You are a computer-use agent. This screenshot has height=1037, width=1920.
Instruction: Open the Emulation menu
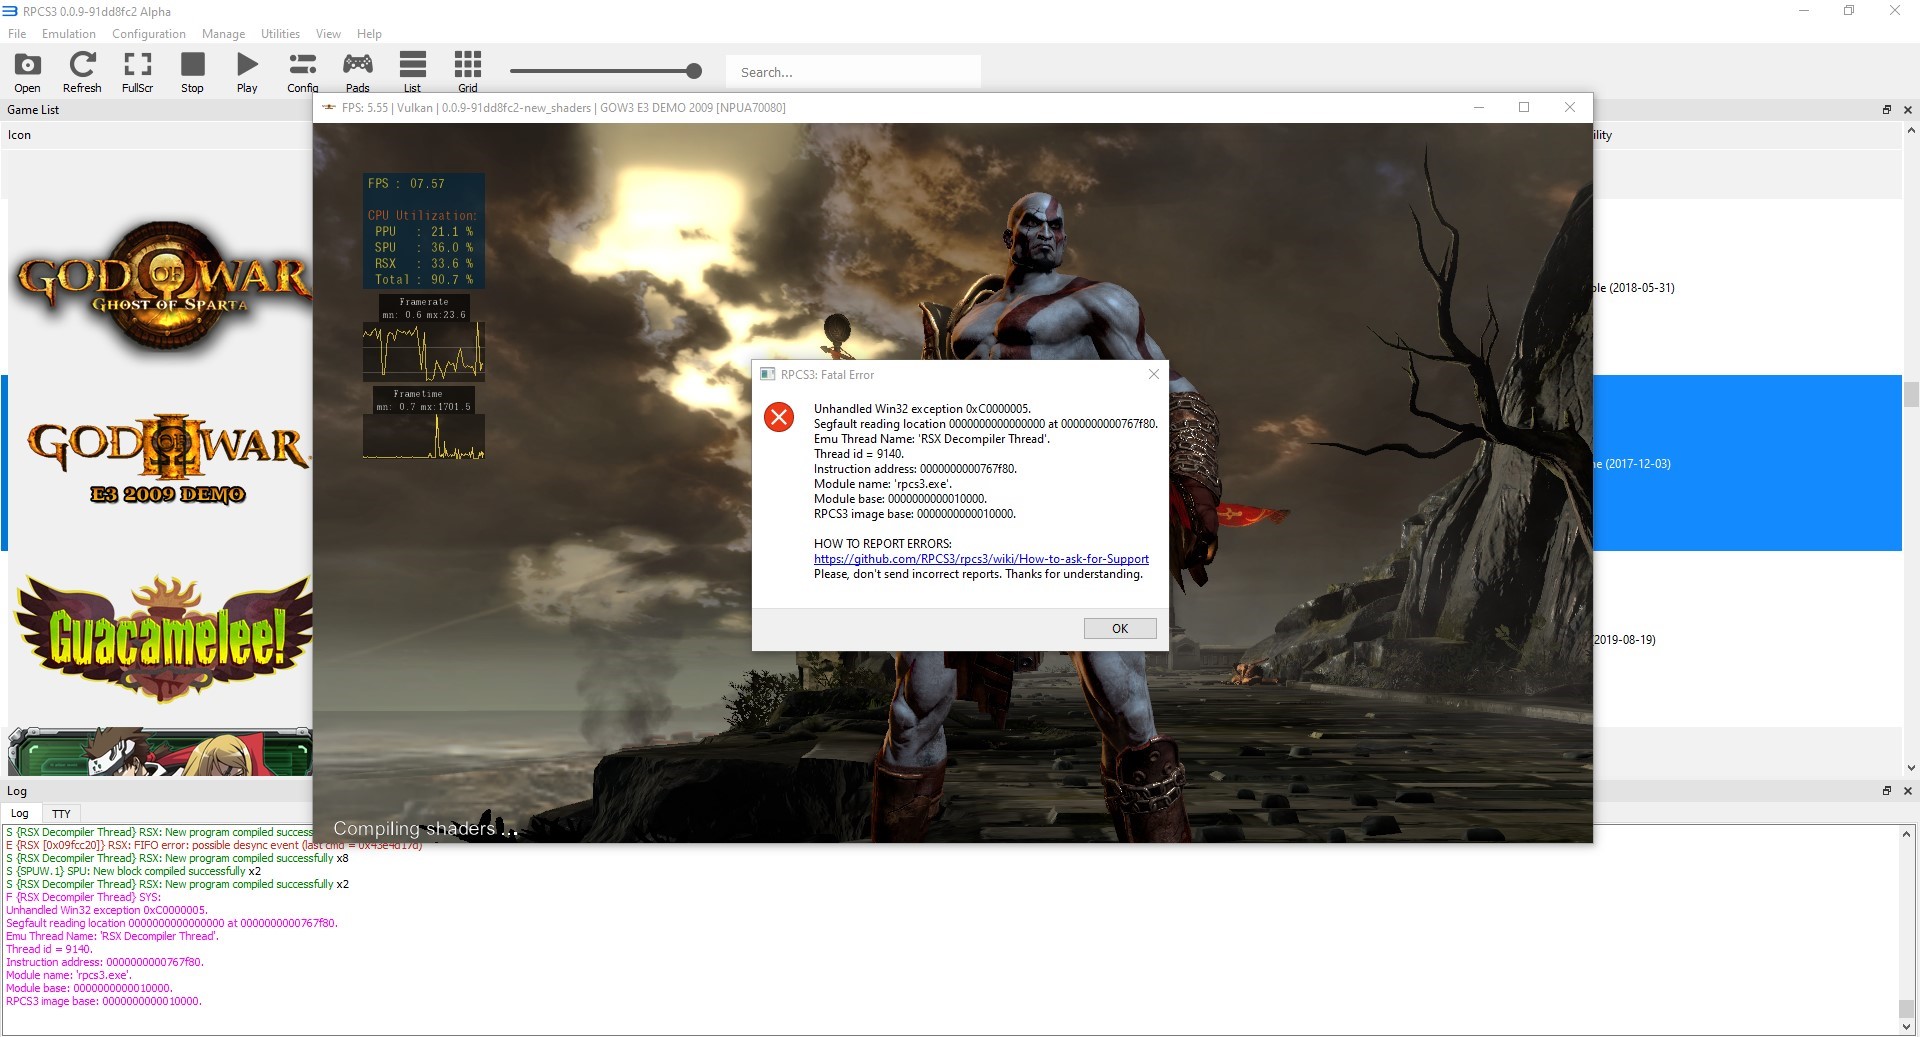pos(69,34)
